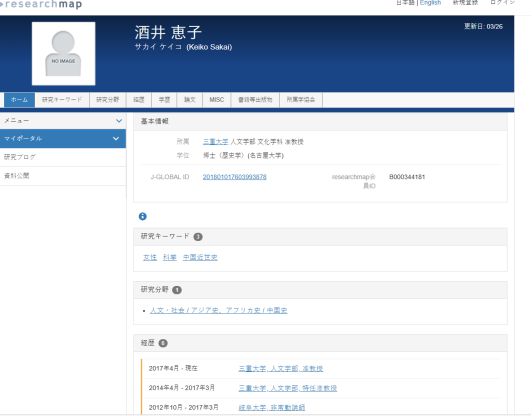Open the researchmap logo home link
The image size is (532, 416).
(41, 4)
